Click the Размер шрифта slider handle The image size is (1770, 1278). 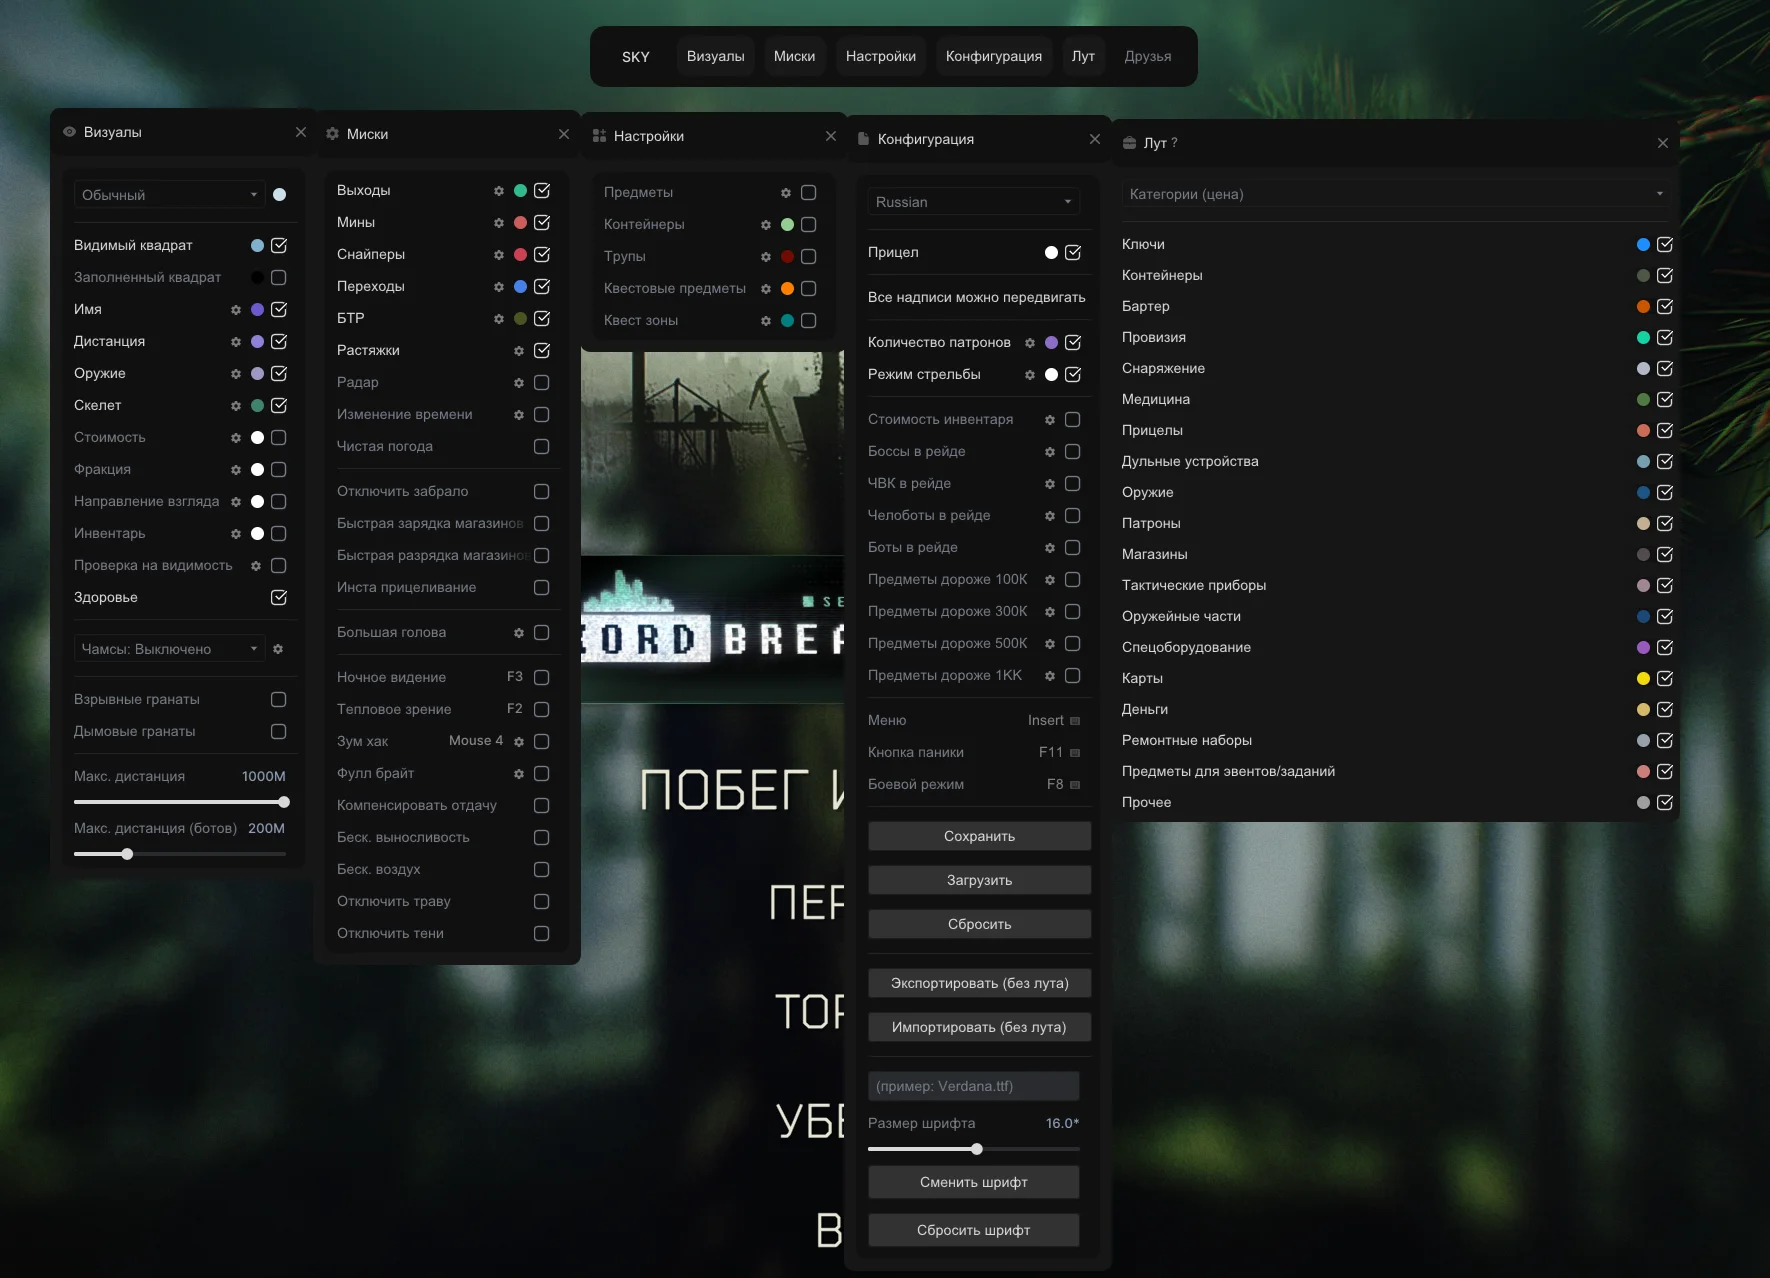(x=977, y=1149)
